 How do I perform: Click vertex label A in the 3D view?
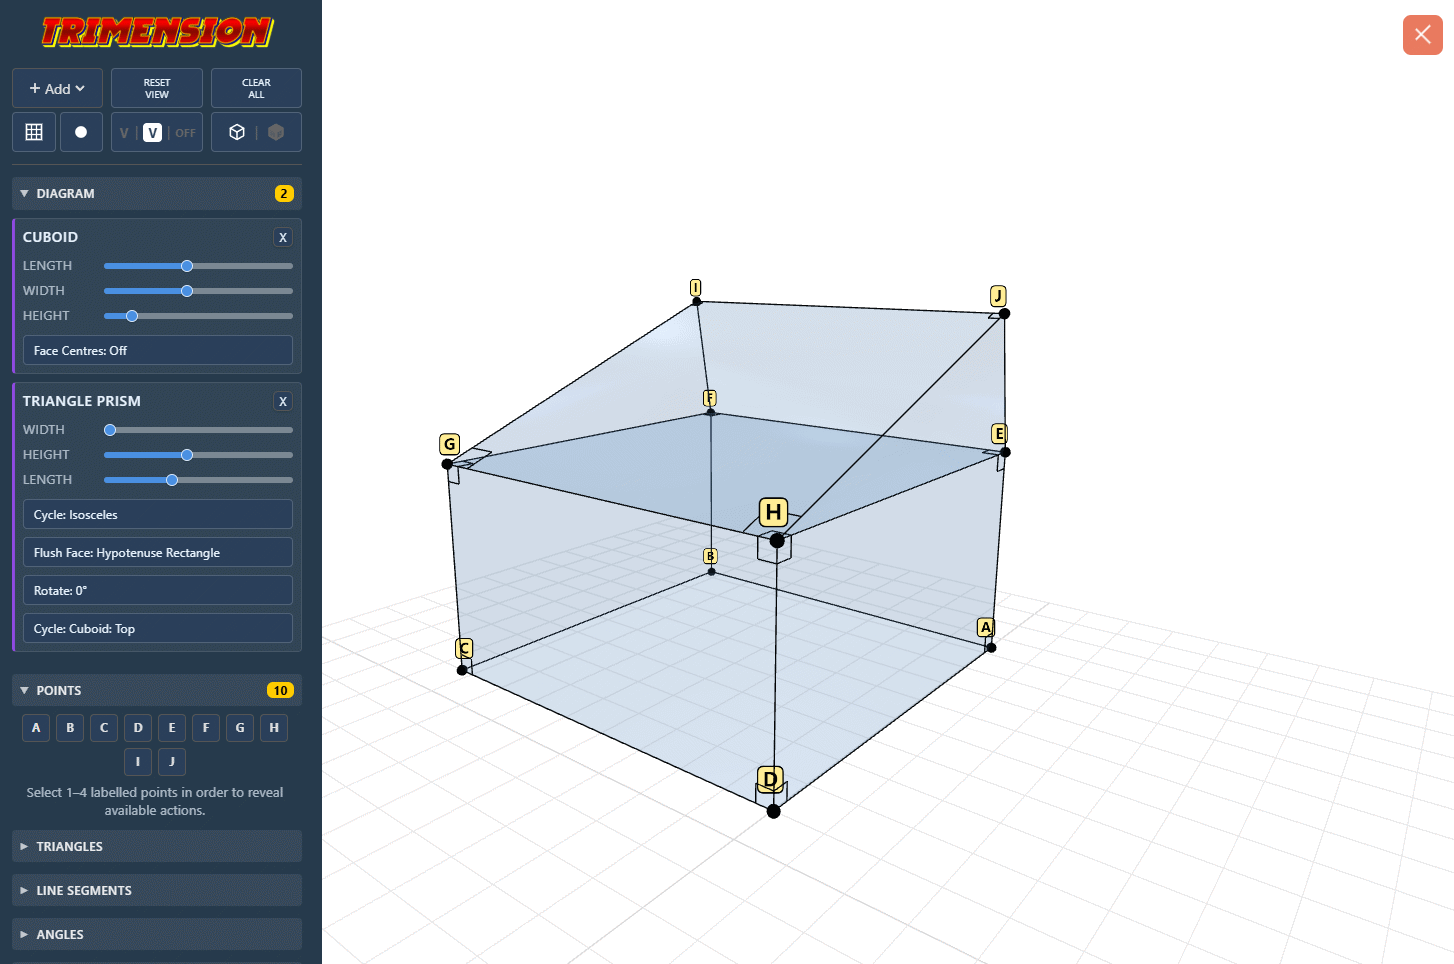[986, 627]
